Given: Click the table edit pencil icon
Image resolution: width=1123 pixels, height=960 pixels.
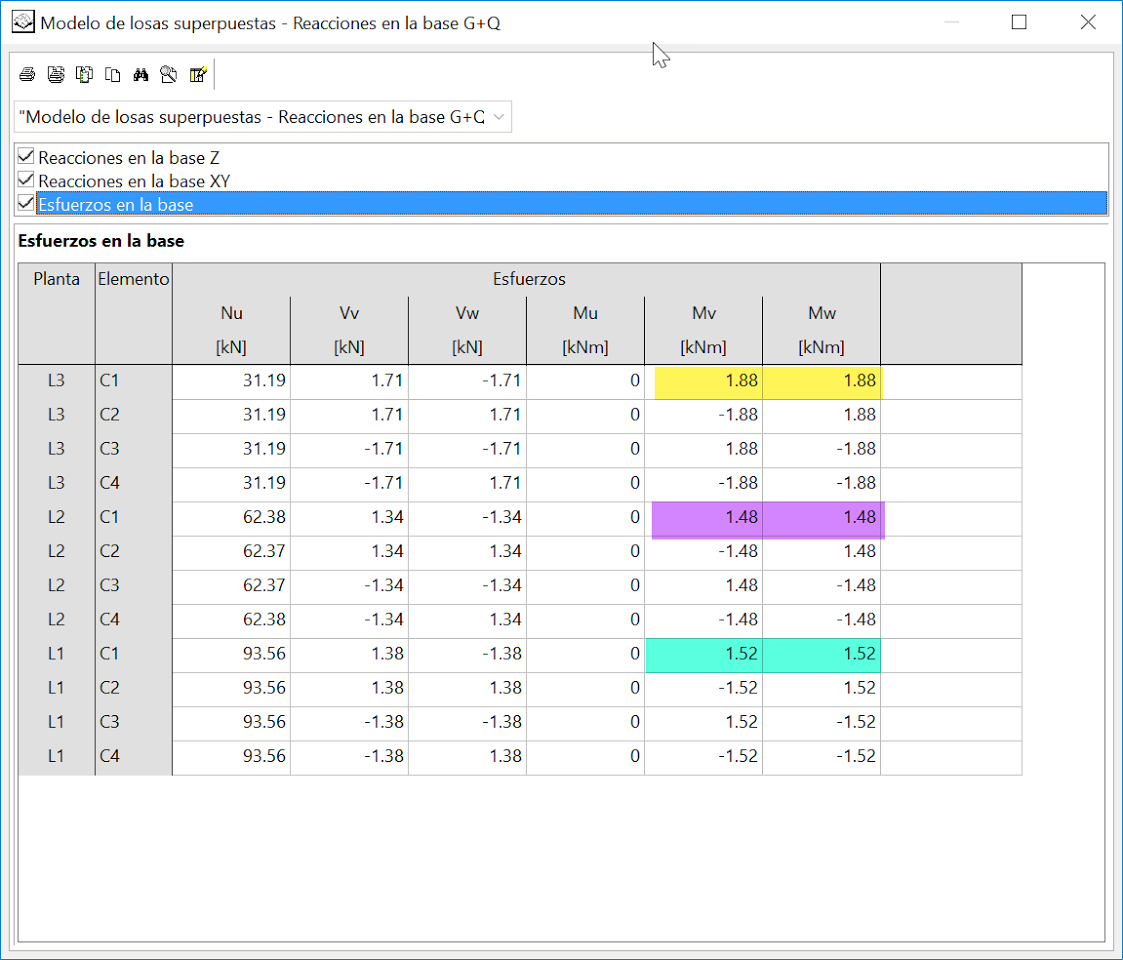Looking at the screenshot, I should pyautogui.click(x=198, y=75).
